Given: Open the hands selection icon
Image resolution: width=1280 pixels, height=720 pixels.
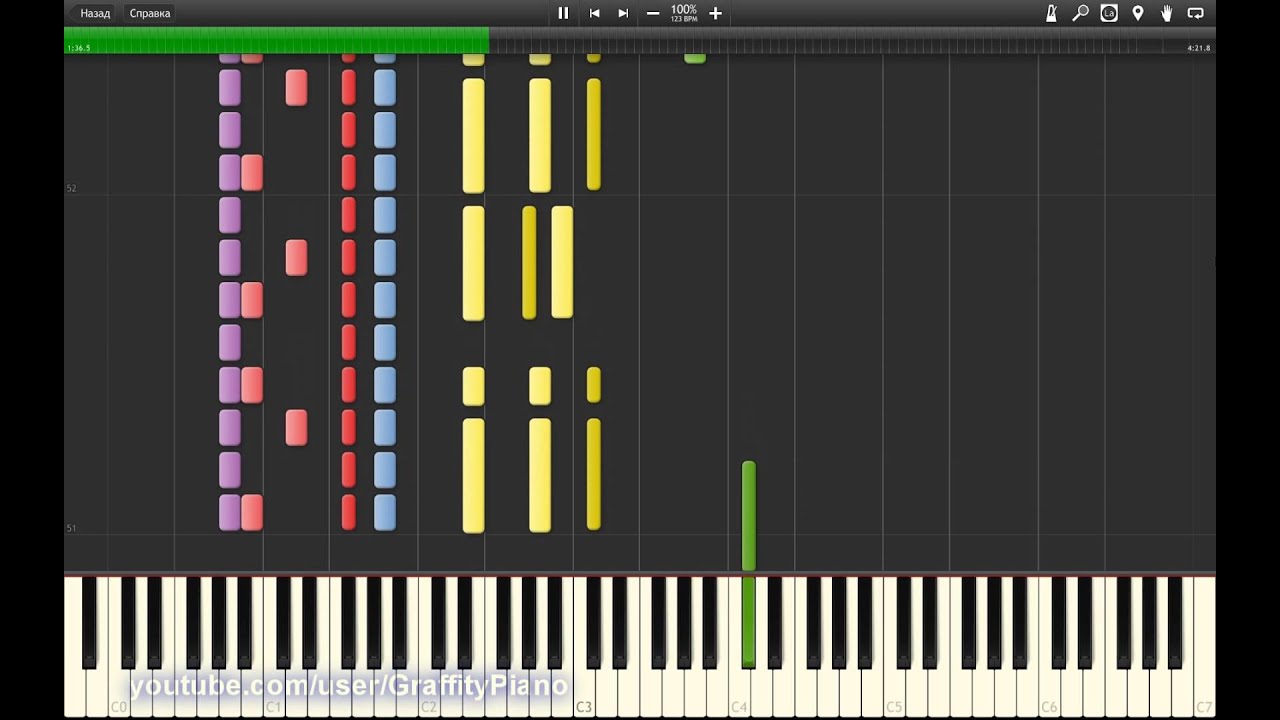Looking at the screenshot, I should click(1166, 13).
